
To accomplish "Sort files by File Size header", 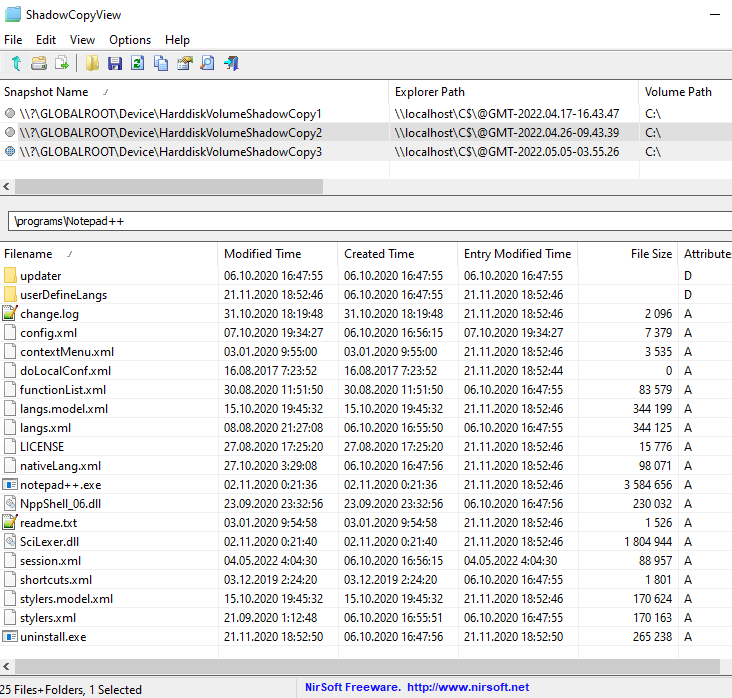I will 628,254.
